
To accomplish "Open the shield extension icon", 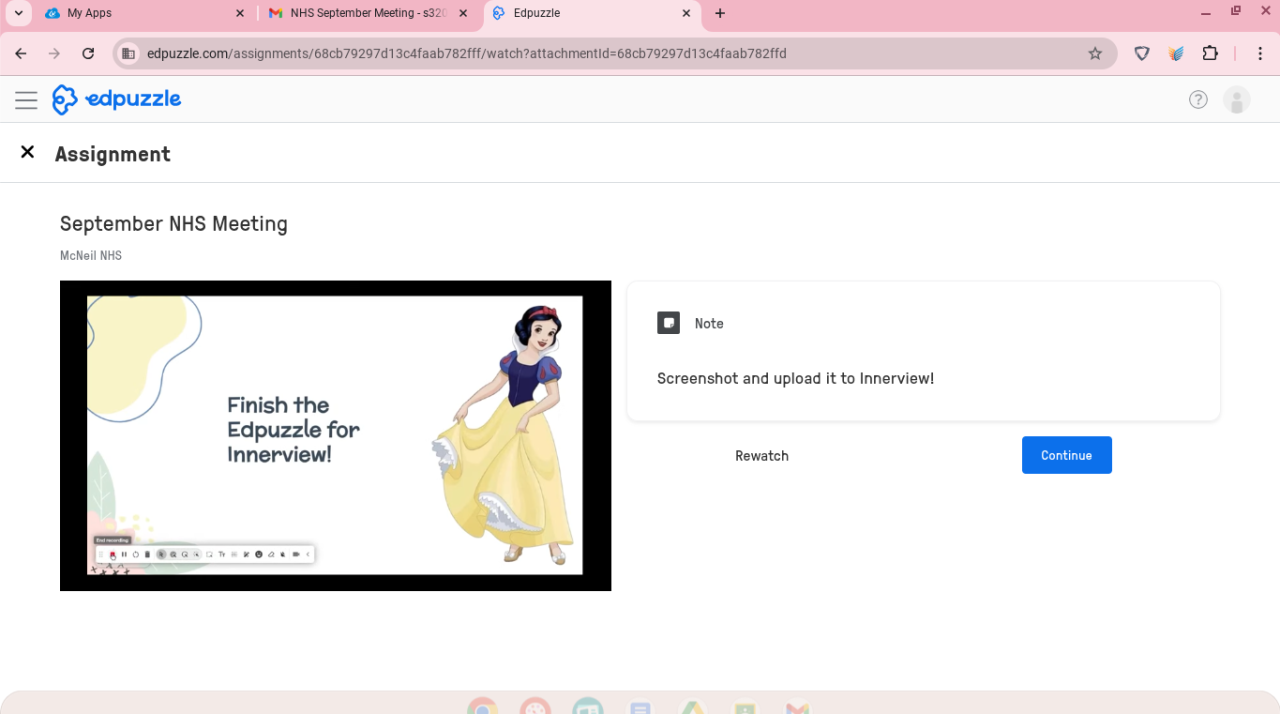I will [x=1142, y=53].
